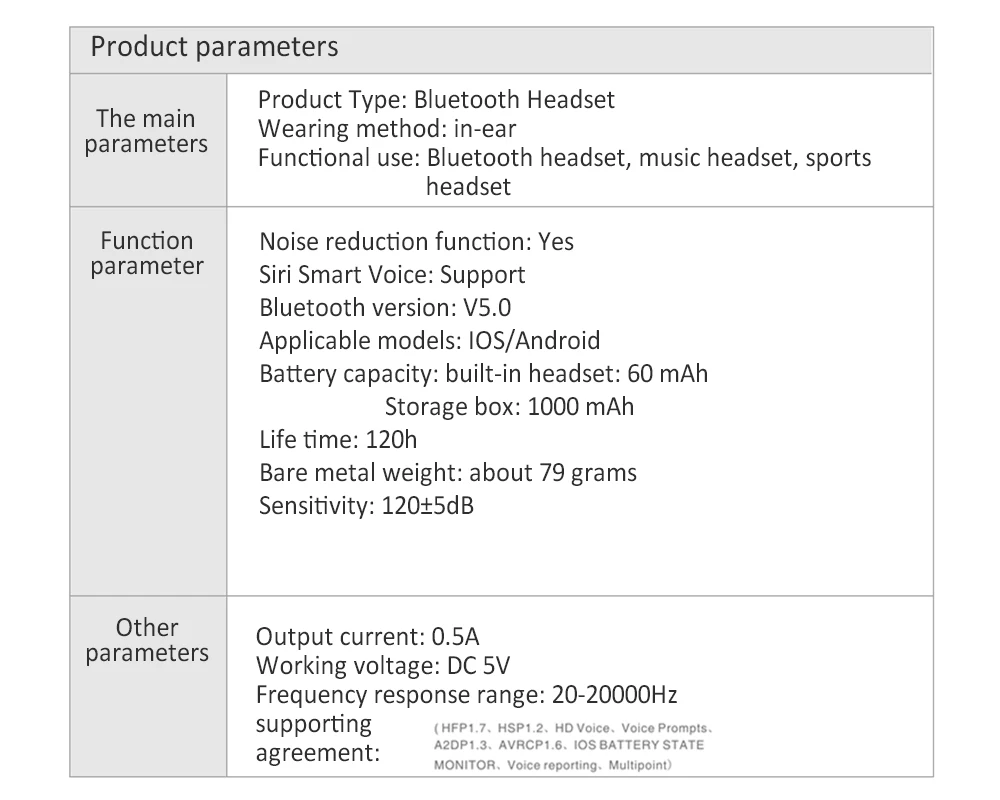Select Frequency response range 20-20000Hz line
Viewport: 1000px width, 800px height.
click(x=466, y=695)
